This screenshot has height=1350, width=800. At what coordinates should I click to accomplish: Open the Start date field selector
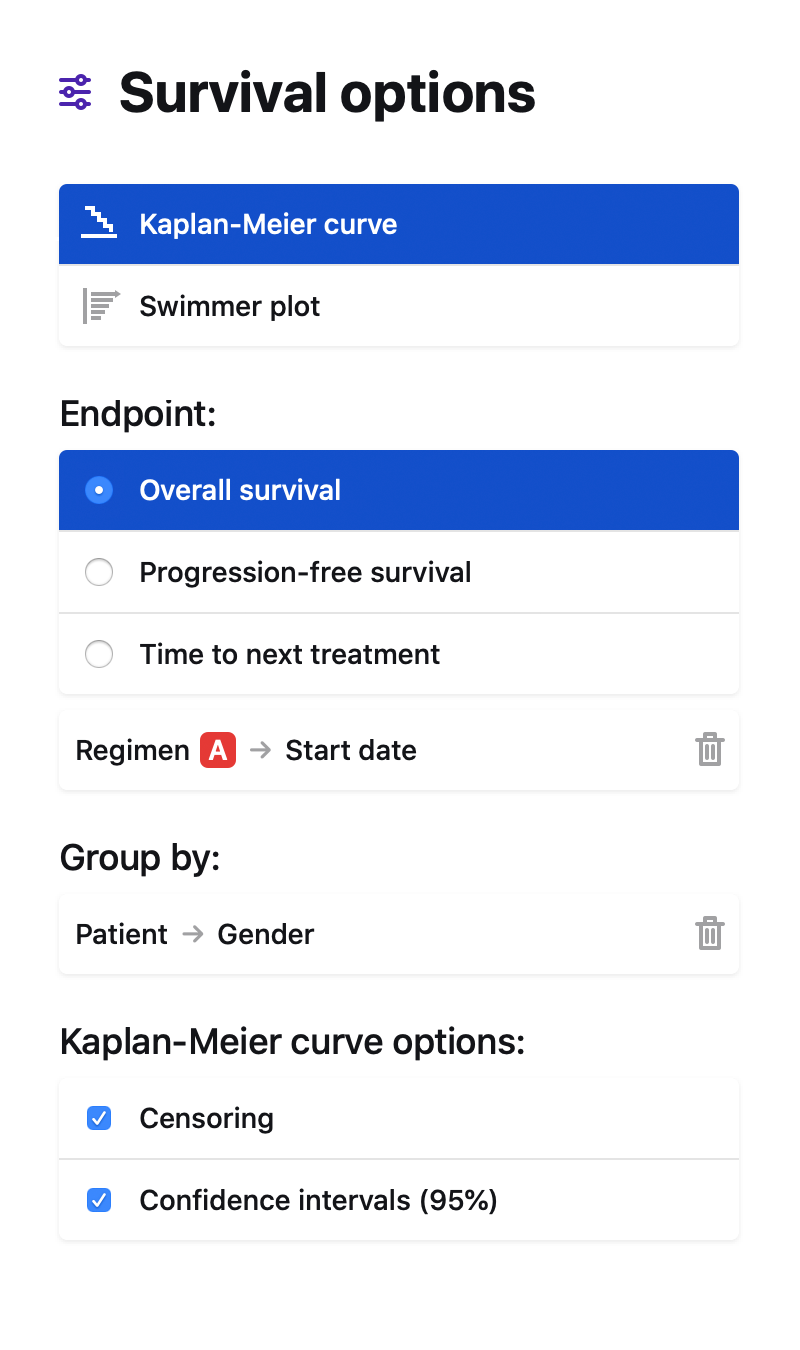click(x=351, y=750)
